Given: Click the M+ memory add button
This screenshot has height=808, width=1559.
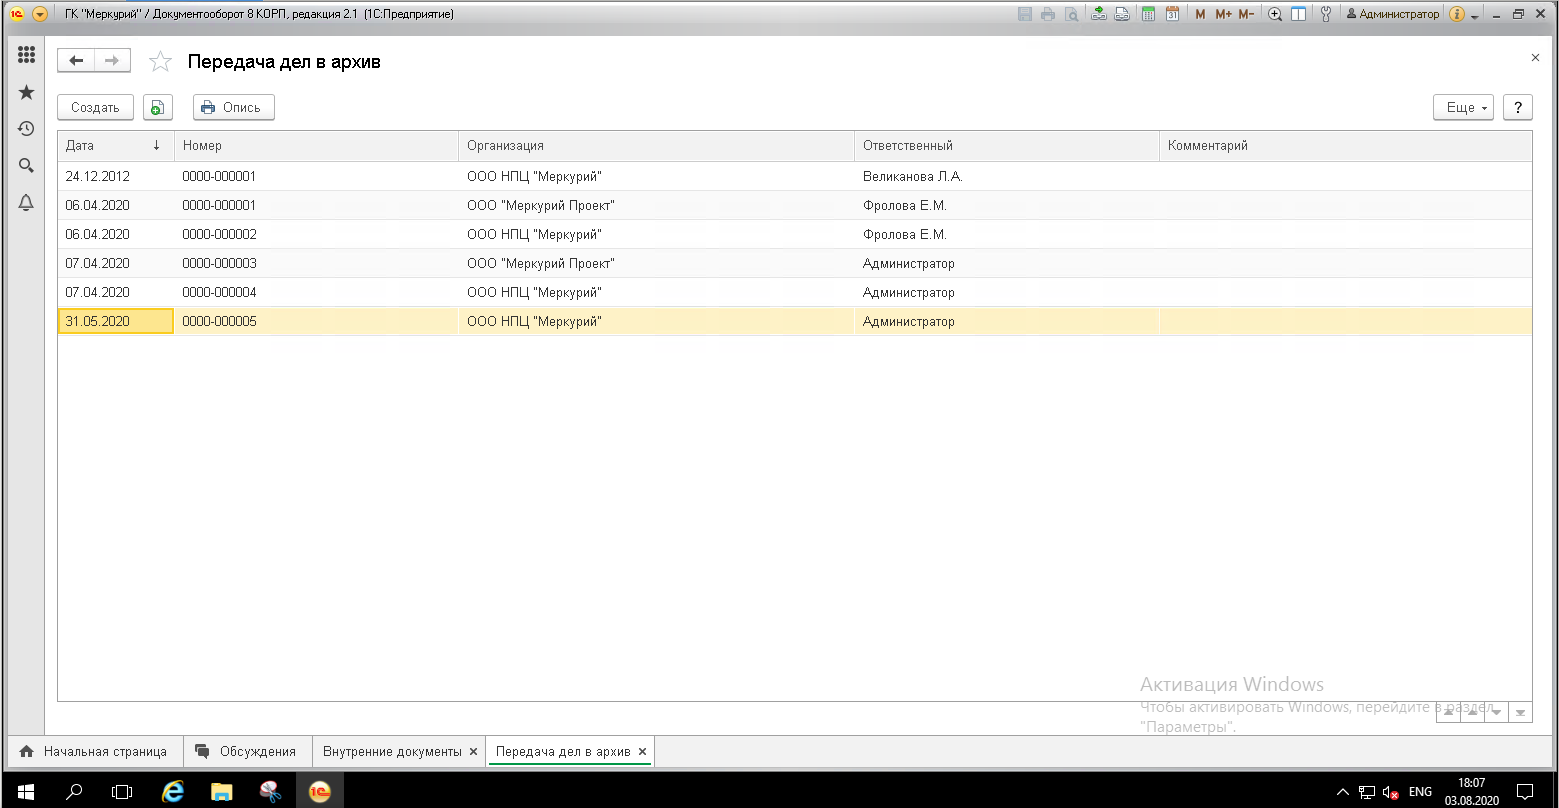Looking at the screenshot, I should coord(1223,14).
